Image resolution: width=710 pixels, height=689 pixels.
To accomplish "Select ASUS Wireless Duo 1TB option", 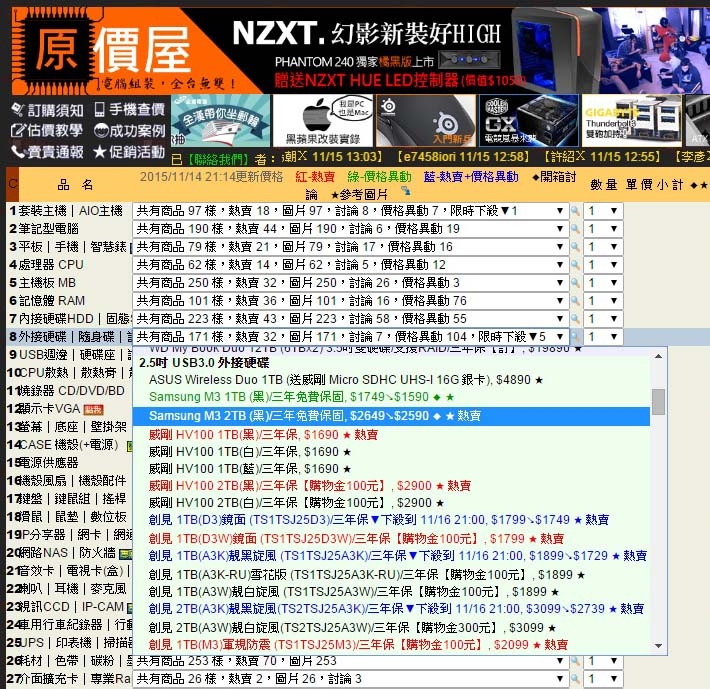I will point(391,380).
